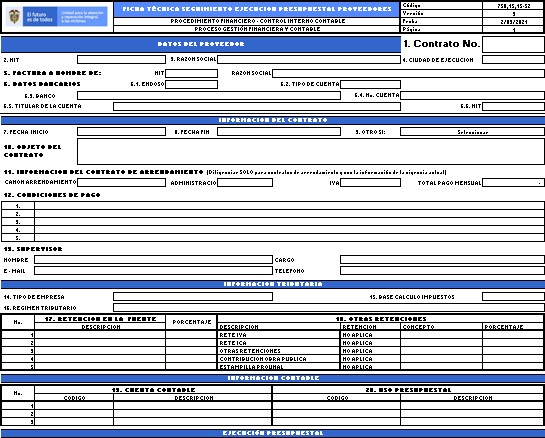545x438 pixels.
Task: Click the Colombian government logo in header
Action: point(57,16)
